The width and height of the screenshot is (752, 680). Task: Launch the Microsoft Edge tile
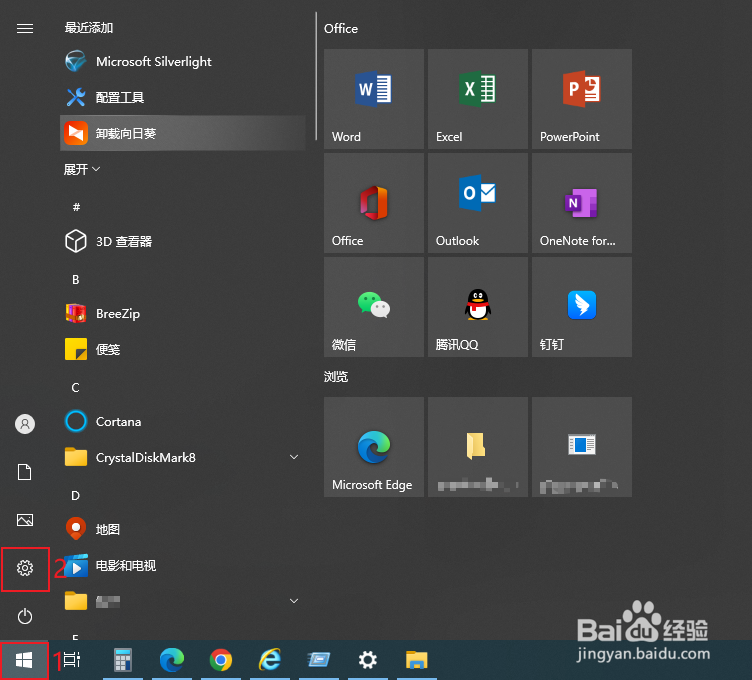pyautogui.click(x=374, y=447)
